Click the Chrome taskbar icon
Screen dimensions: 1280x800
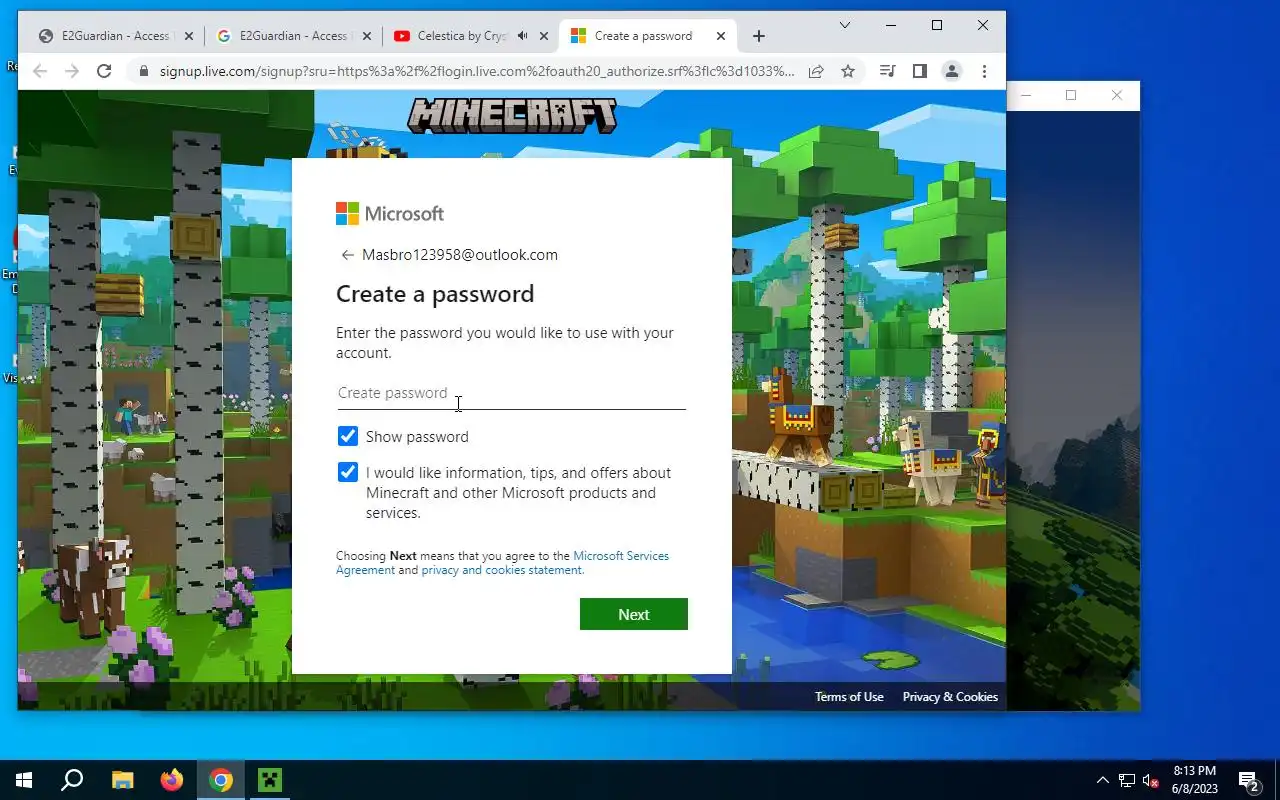click(x=221, y=780)
